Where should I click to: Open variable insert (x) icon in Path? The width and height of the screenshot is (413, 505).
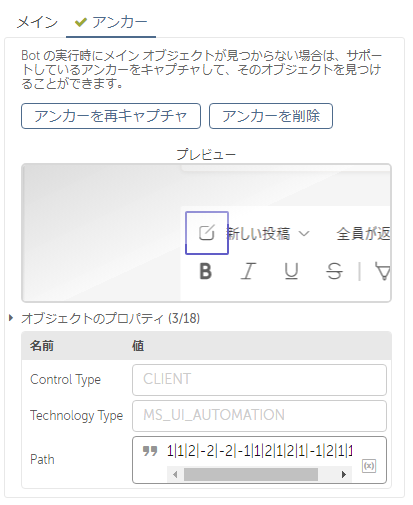(x=369, y=466)
